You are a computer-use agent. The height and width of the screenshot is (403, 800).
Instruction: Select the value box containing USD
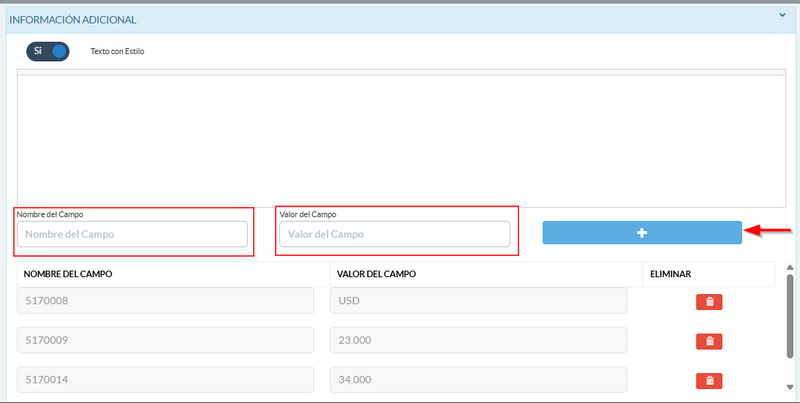click(478, 301)
